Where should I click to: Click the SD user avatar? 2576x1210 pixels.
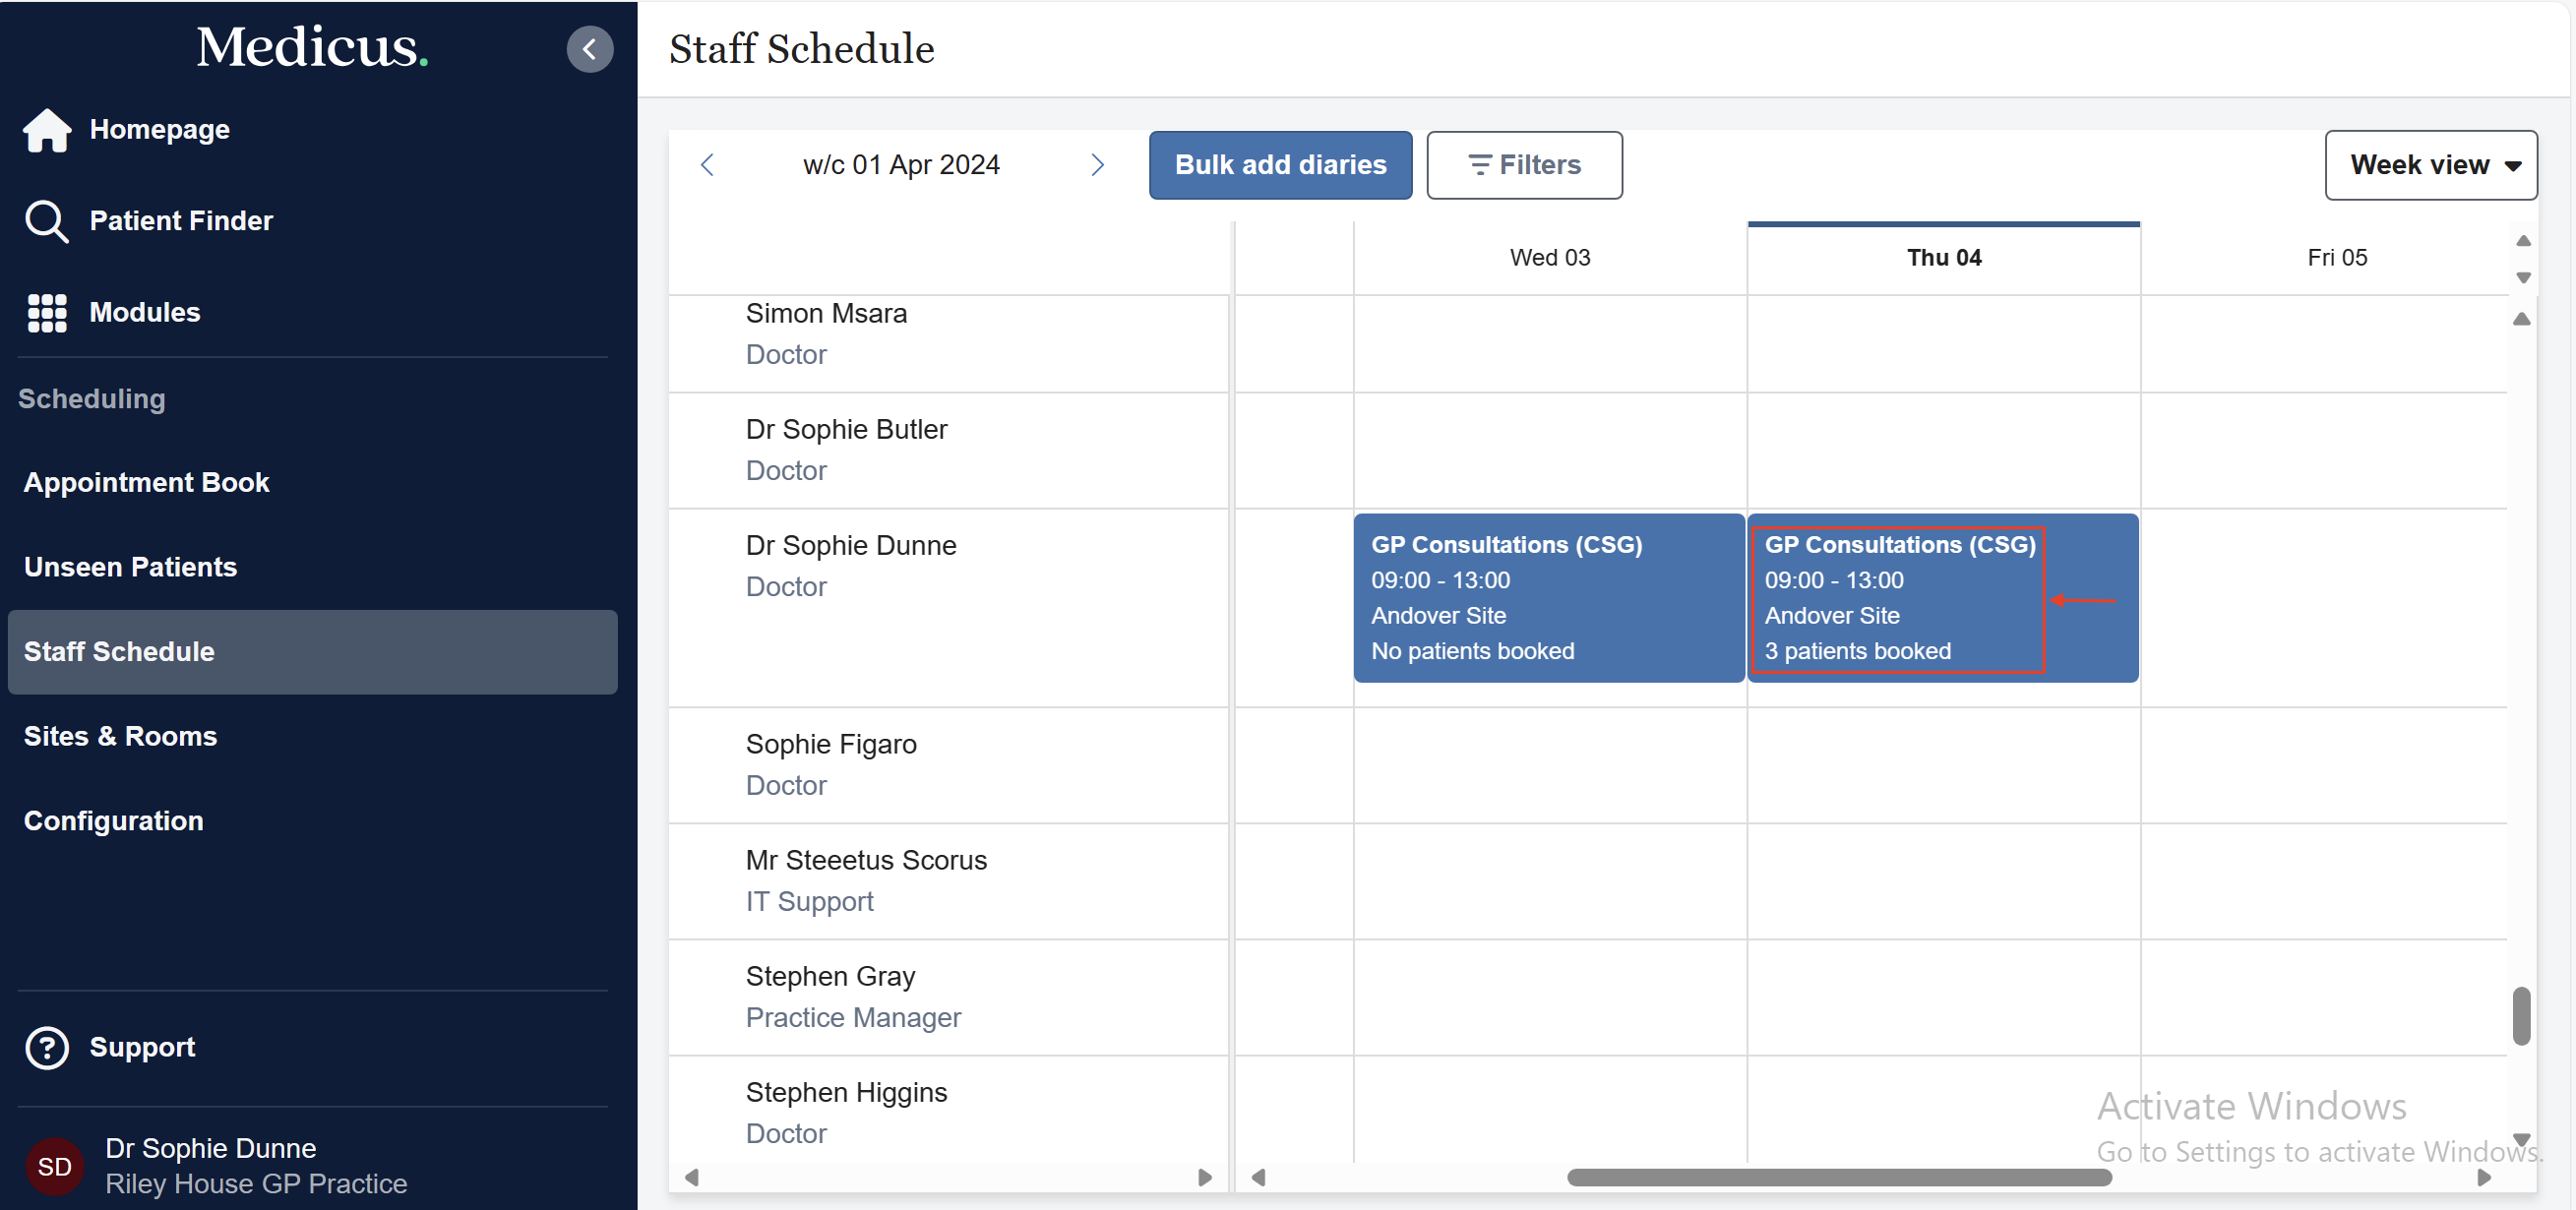coord(54,1166)
